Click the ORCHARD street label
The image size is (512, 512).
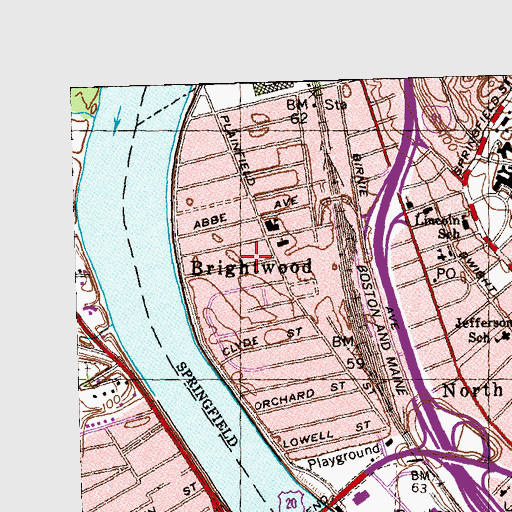click(x=284, y=400)
